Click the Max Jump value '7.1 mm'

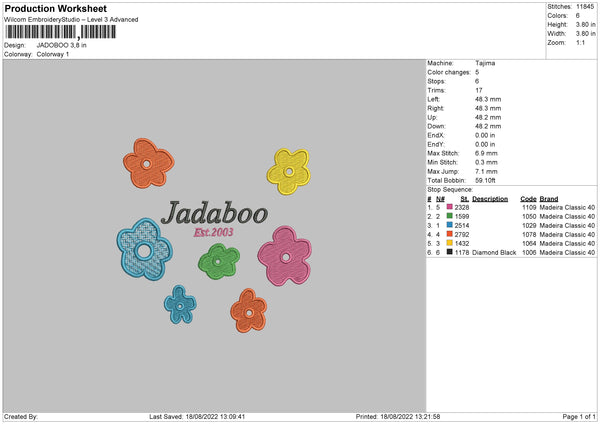(x=486, y=171)
